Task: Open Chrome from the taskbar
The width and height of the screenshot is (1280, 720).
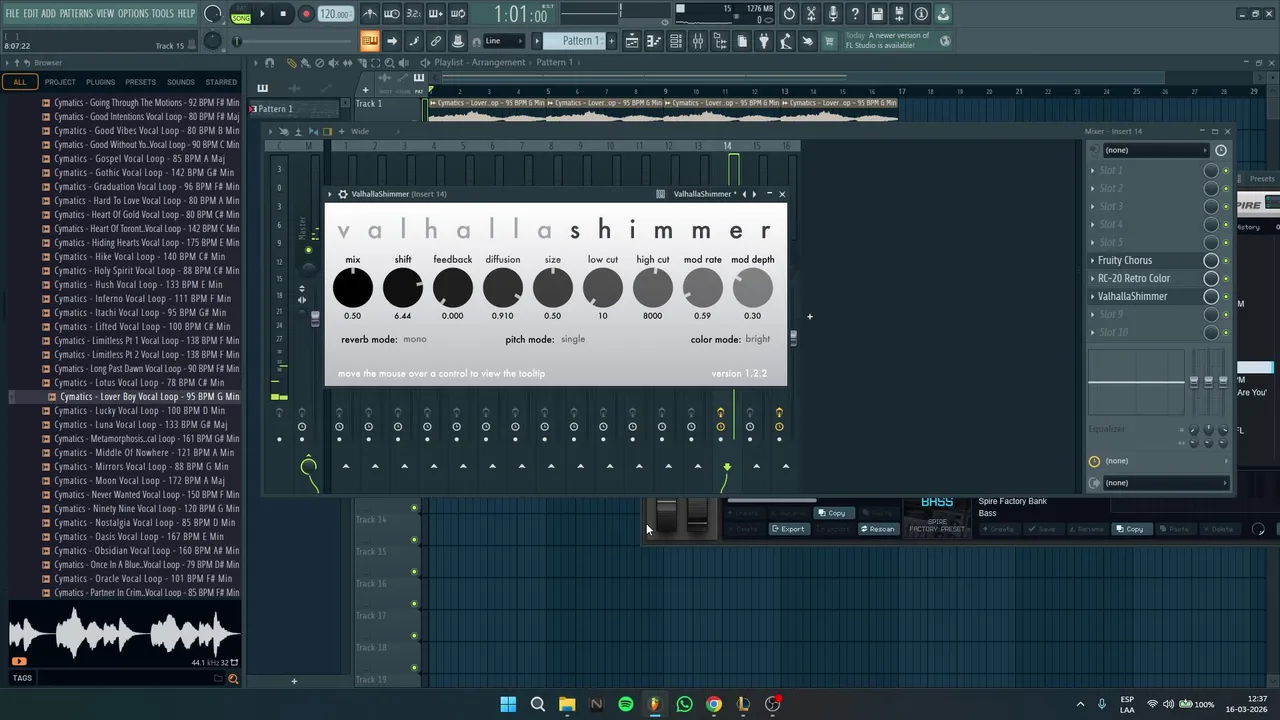Action: pyautogui.click(x=714, y=704)
